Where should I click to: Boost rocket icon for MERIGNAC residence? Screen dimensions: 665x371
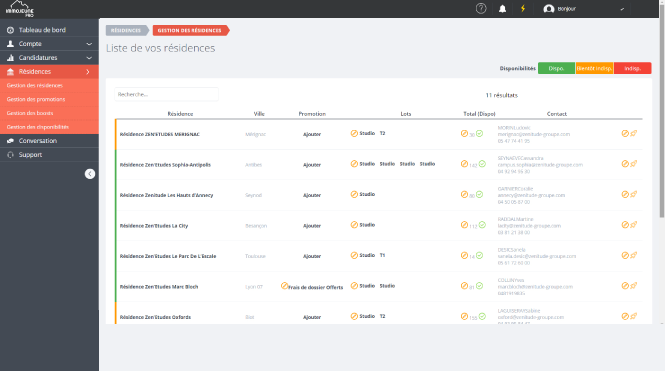pos(634,134)
